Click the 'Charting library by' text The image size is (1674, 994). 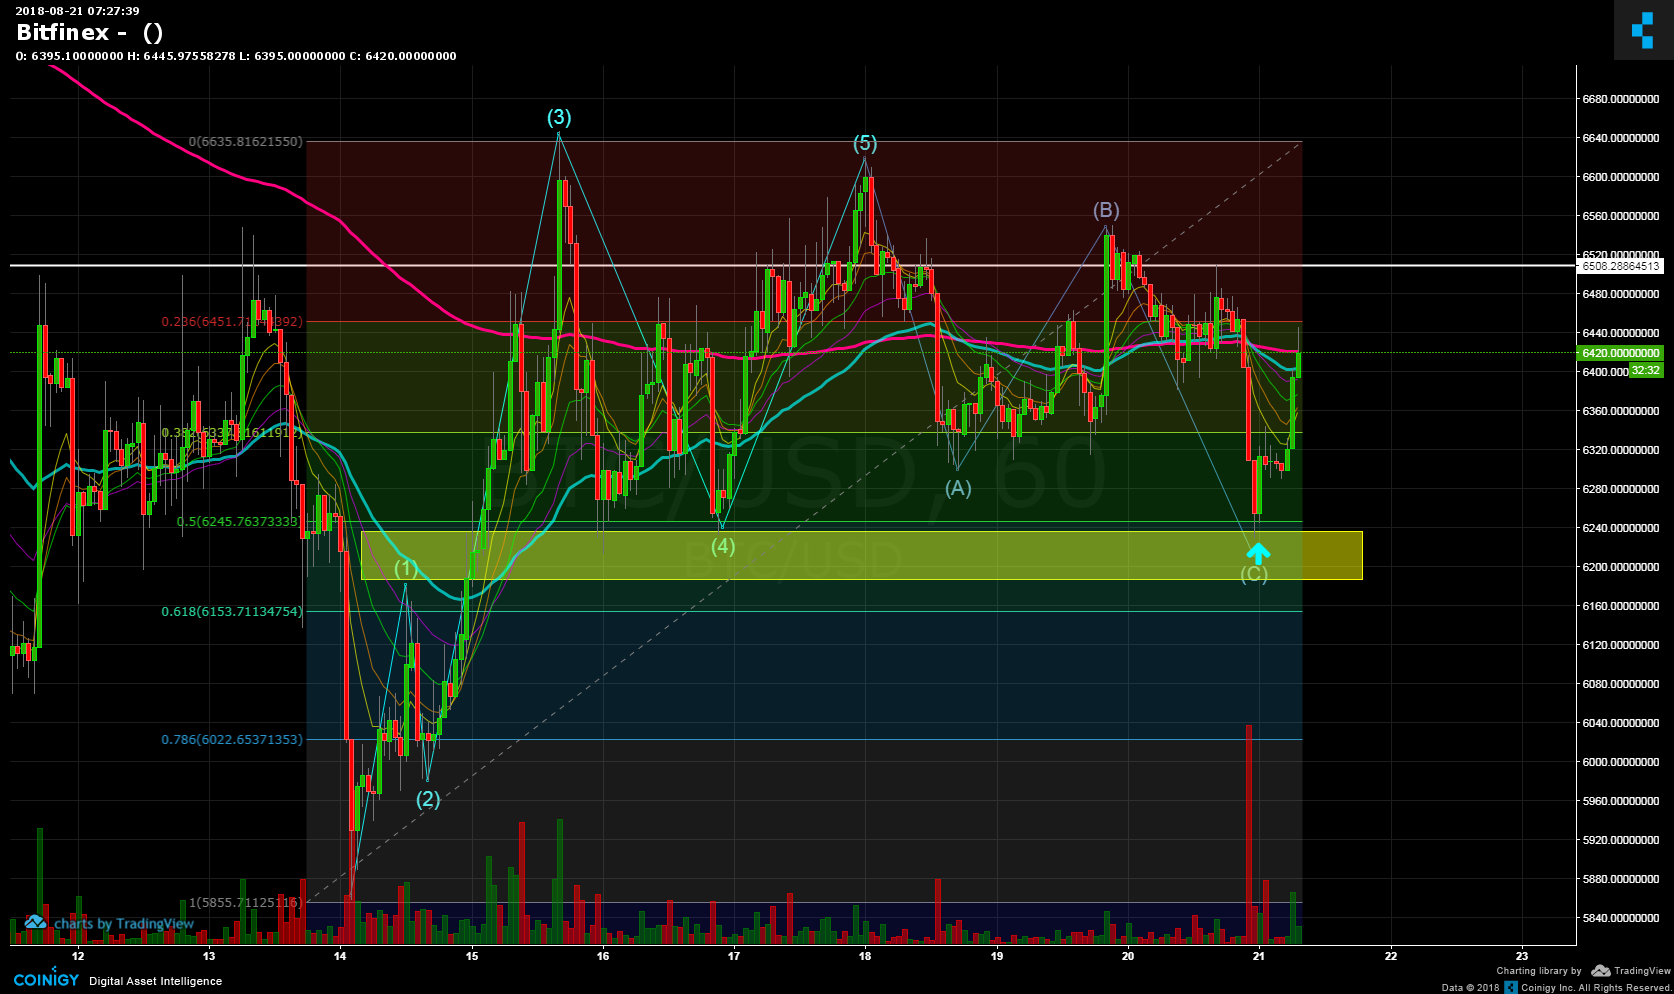point(1539,971)
